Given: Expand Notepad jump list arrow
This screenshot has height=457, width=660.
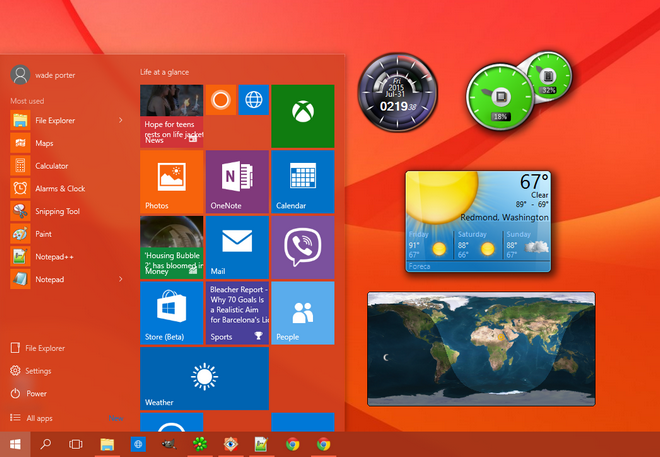Looking at the screenshot, I should point(120,279).
